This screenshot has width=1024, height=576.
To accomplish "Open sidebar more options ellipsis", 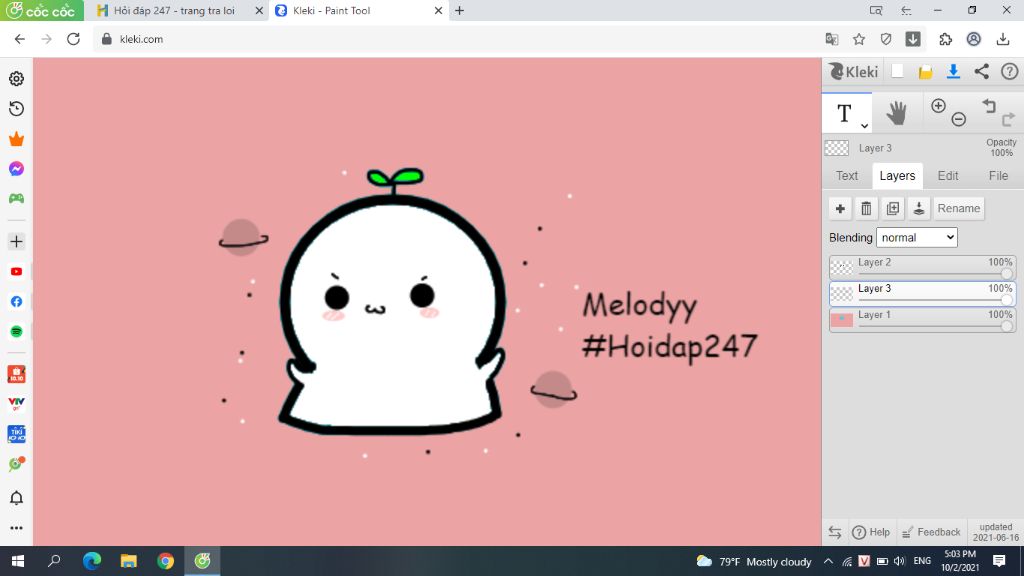I will (x=16, y=528).
